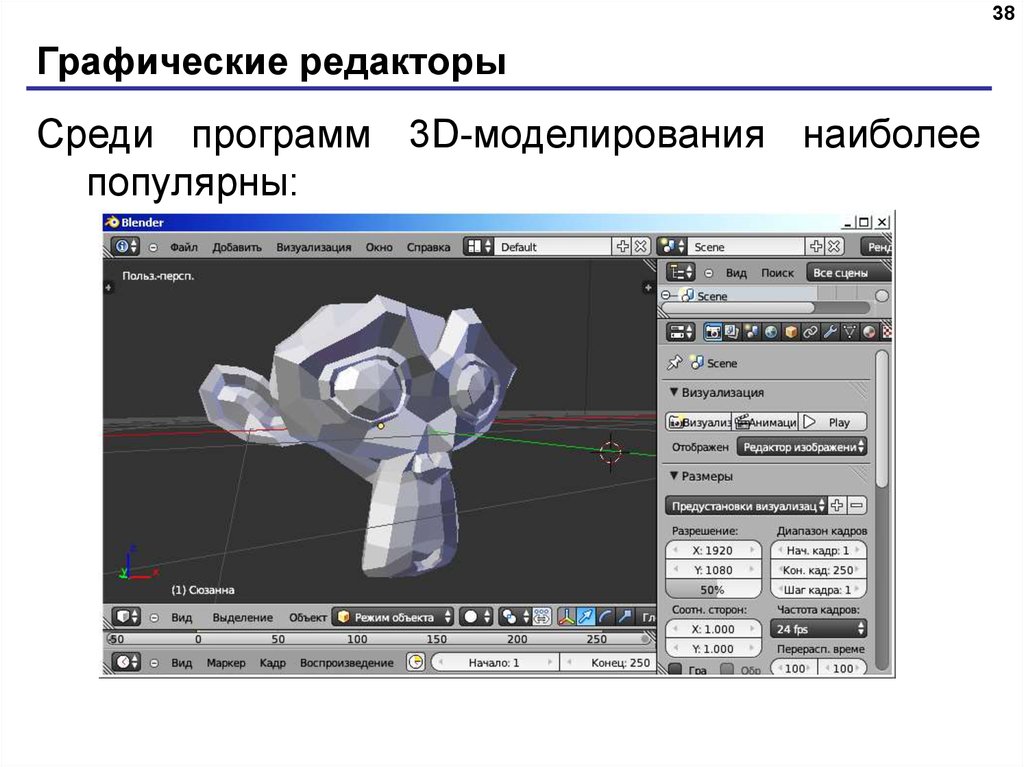This screenshot has height=767, width=1024.
Task: Open the Outliner editor type selector
Action: click(x=681, y=272)
